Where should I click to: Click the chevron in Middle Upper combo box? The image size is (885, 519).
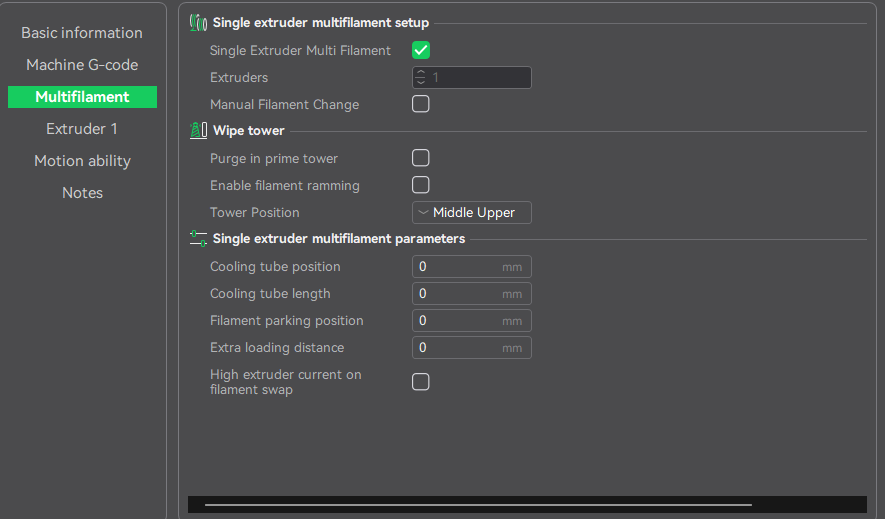pyautogui.click(x=423, y=213)
